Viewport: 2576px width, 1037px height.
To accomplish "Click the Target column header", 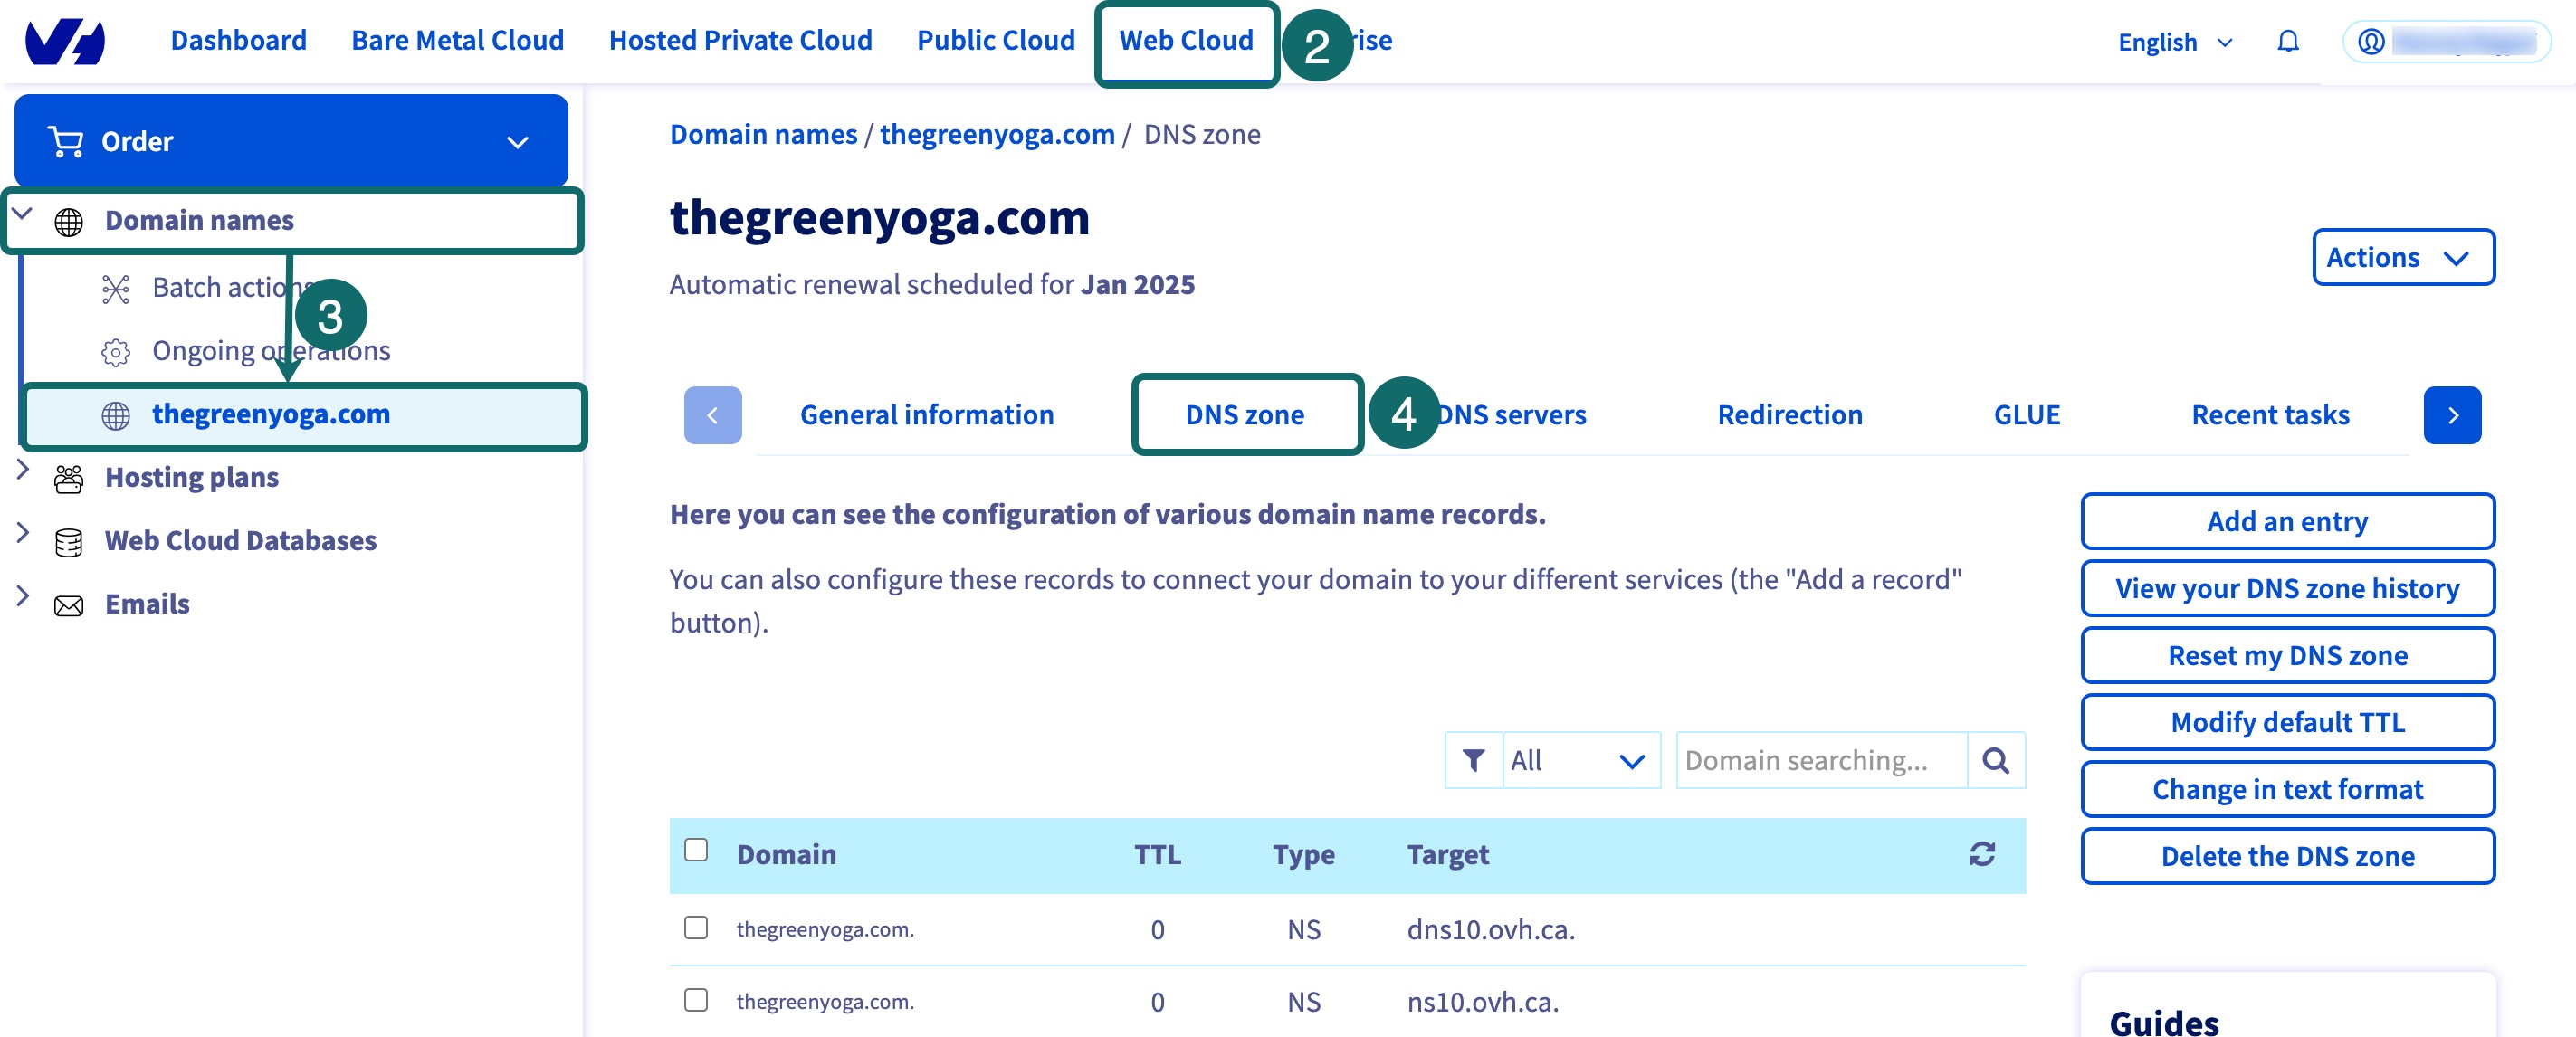I will point(1447,854).
